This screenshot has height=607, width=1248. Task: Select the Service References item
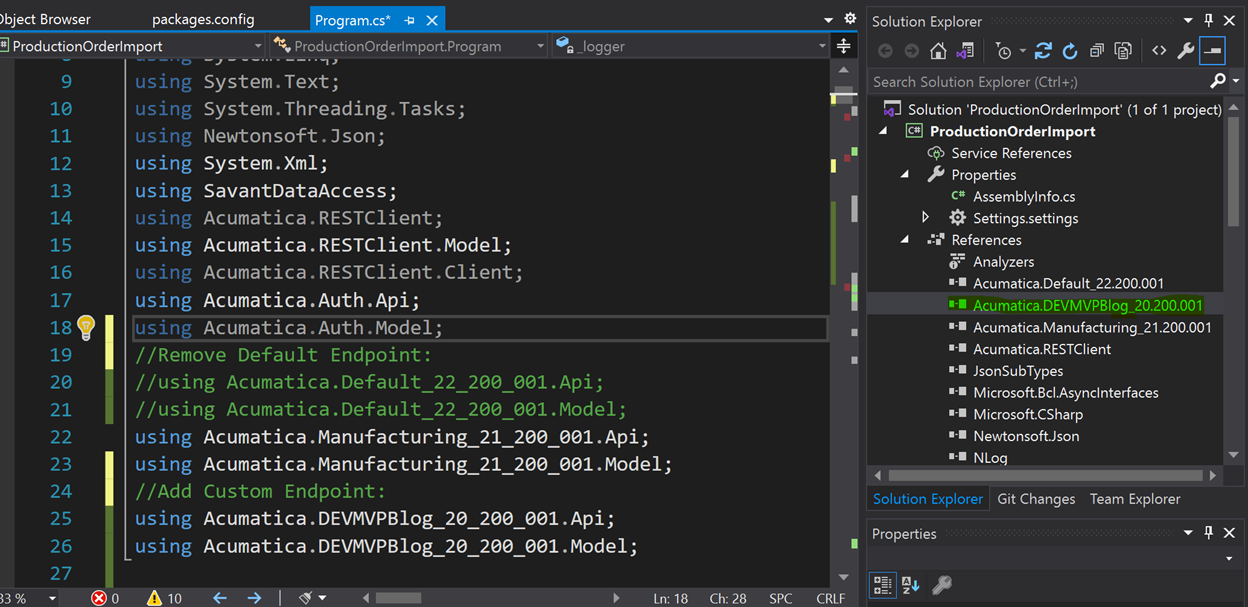pyautogui.click(x=1011, y=153)
